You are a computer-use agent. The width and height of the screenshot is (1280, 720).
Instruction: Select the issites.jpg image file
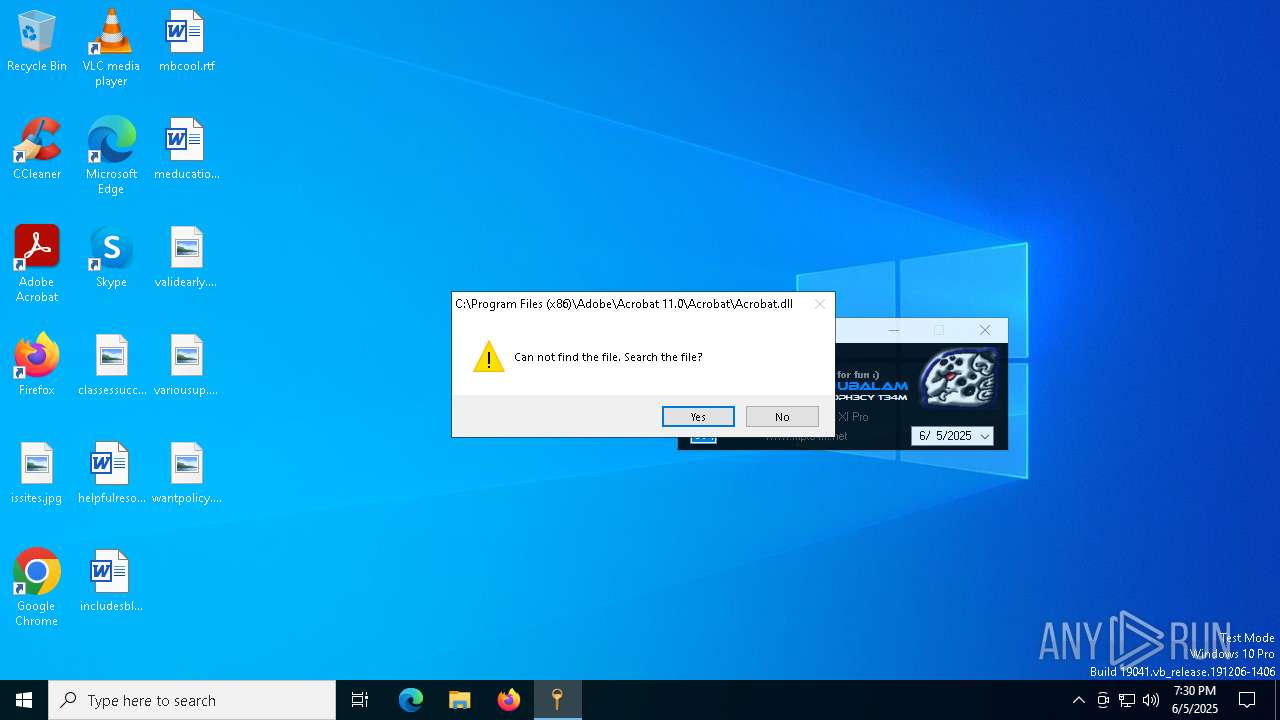click(37, 474)
